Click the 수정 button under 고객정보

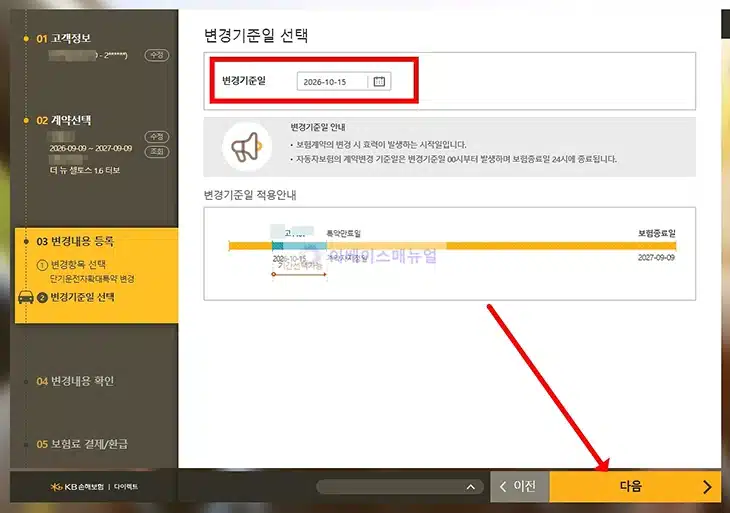pos(156,55)
